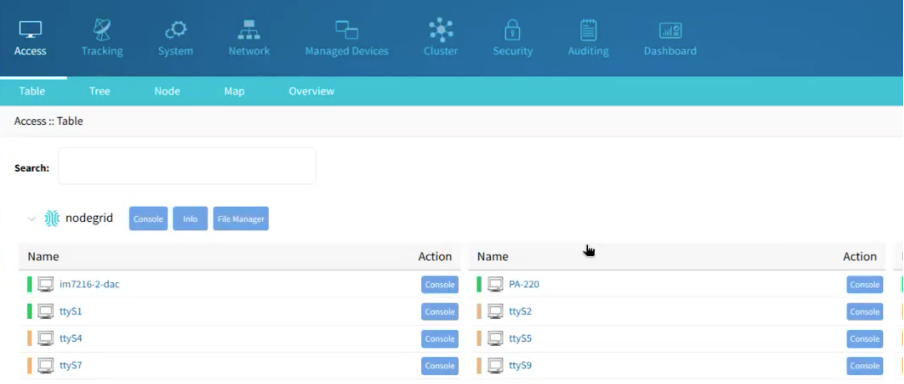
Task: Switch to the Overview tab
Action: click(x=311, y=91)
